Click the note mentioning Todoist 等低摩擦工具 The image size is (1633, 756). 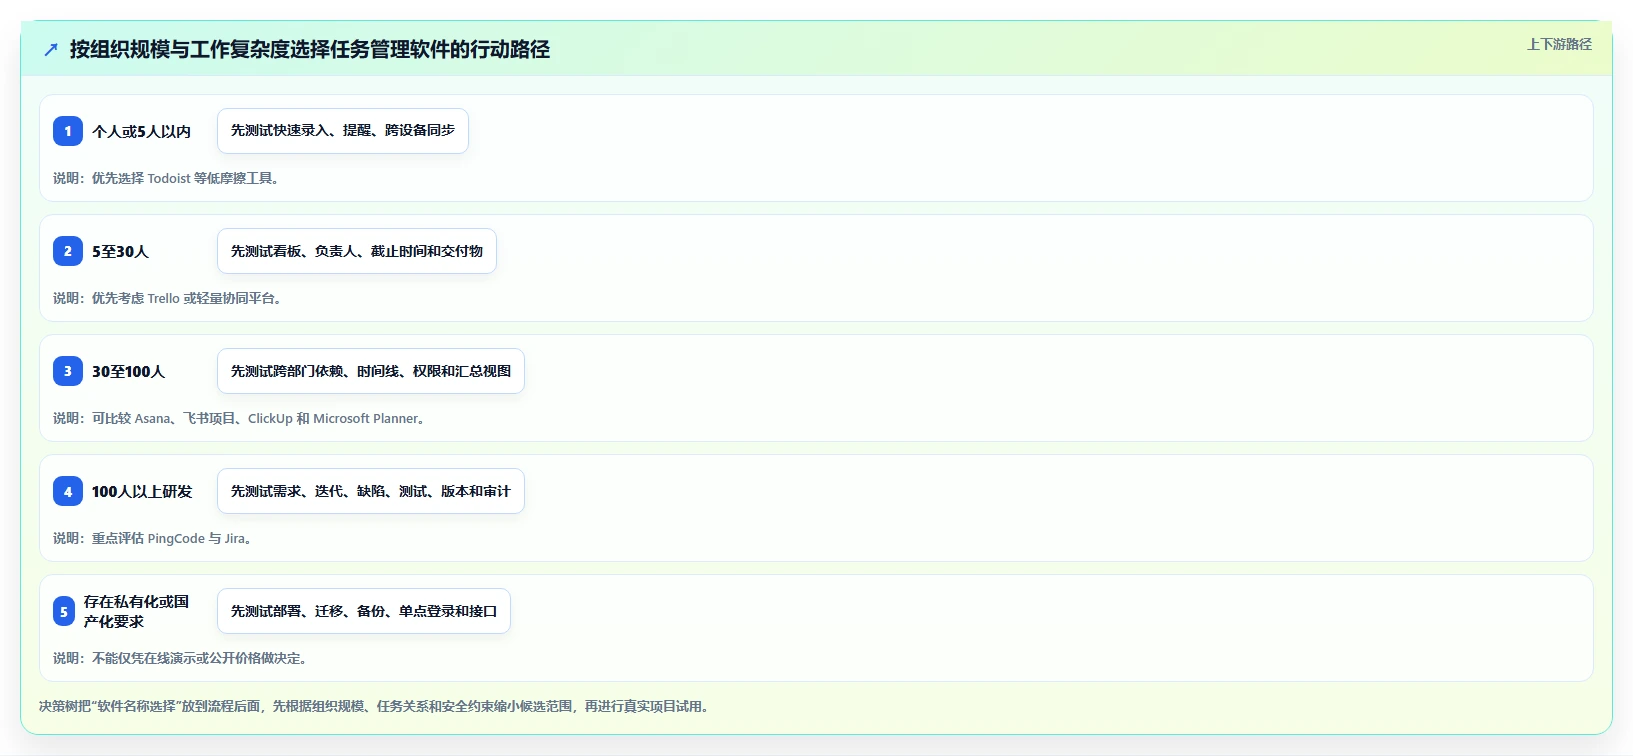(168, 178)
